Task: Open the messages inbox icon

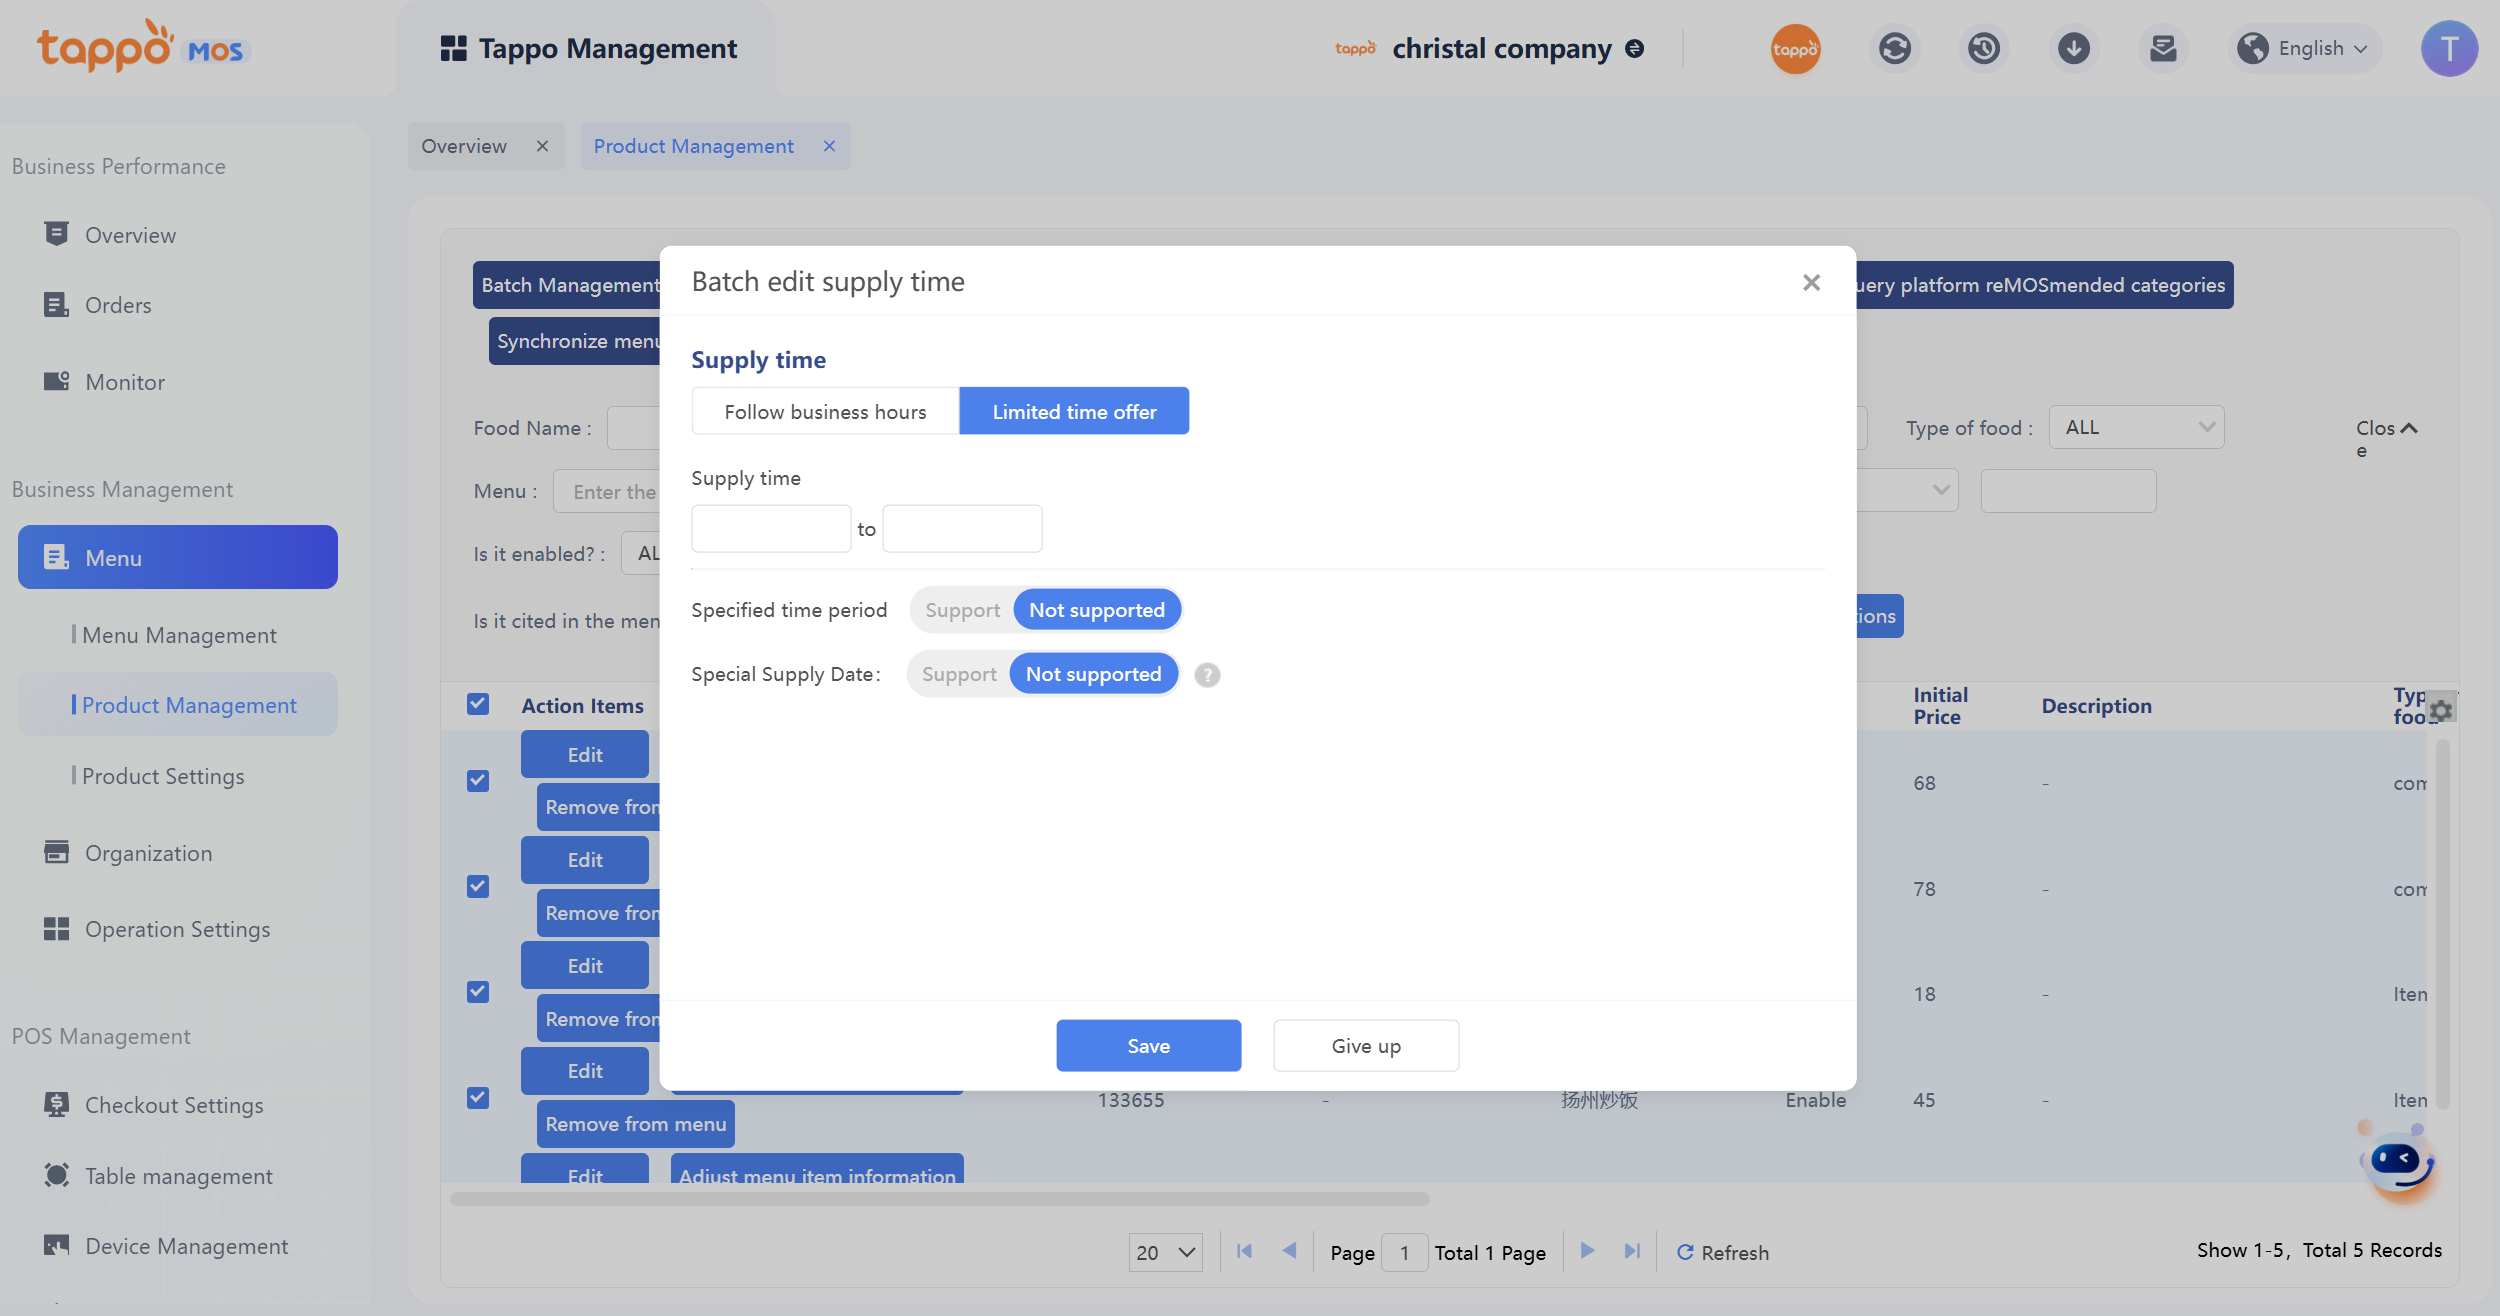Action: 2162,49
